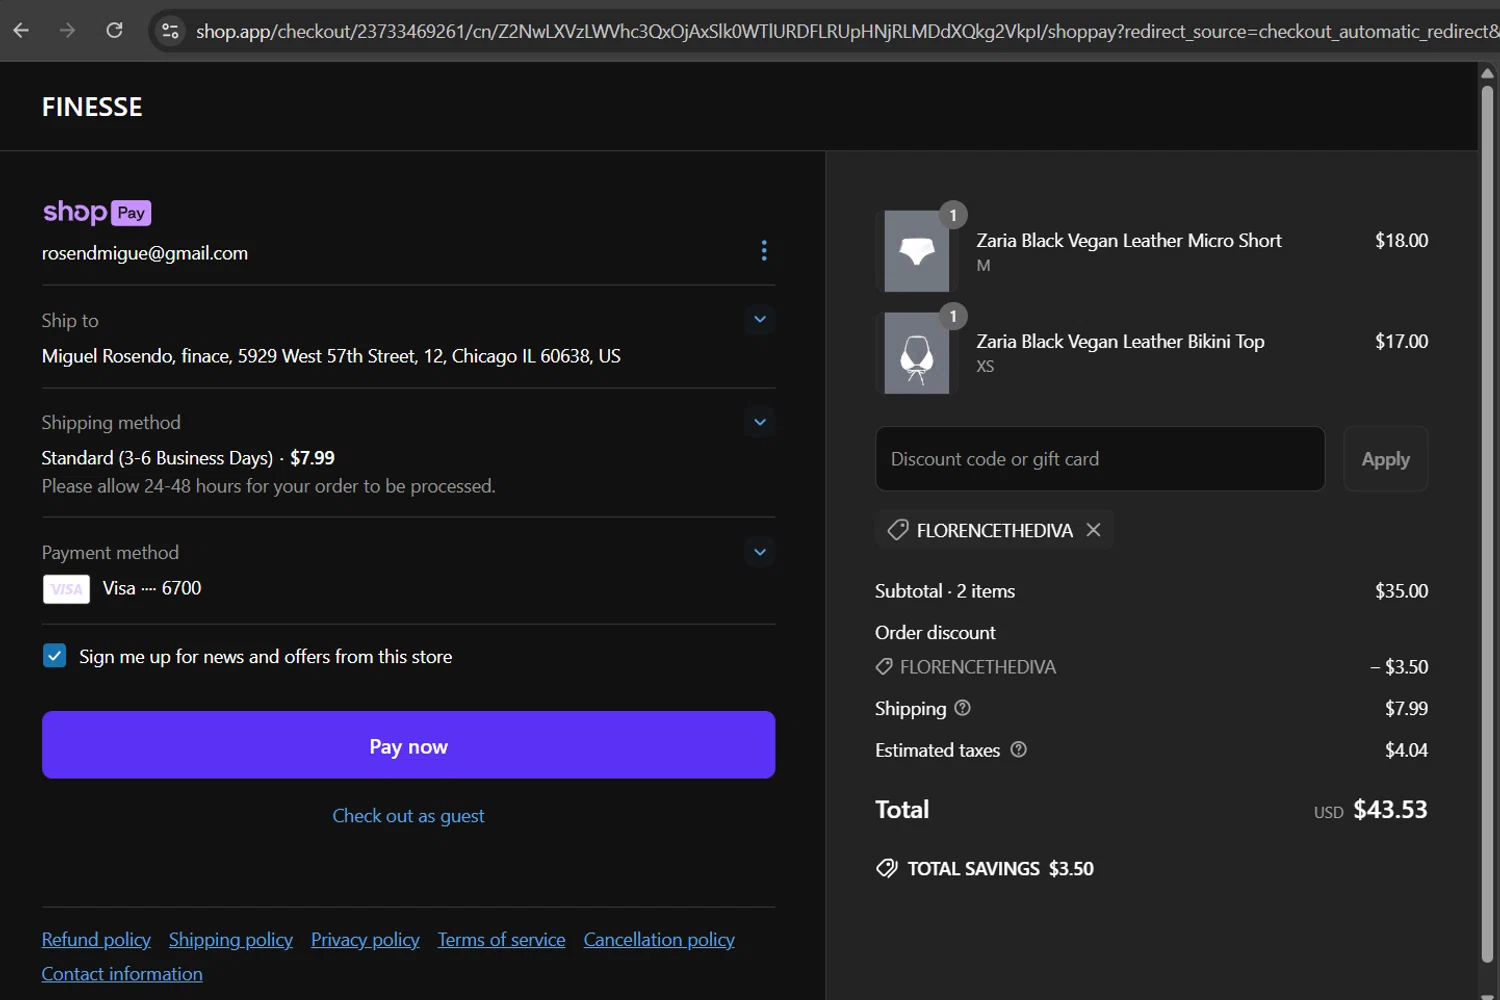
Task: Open the Cancellation policy link
Action: 659,940
